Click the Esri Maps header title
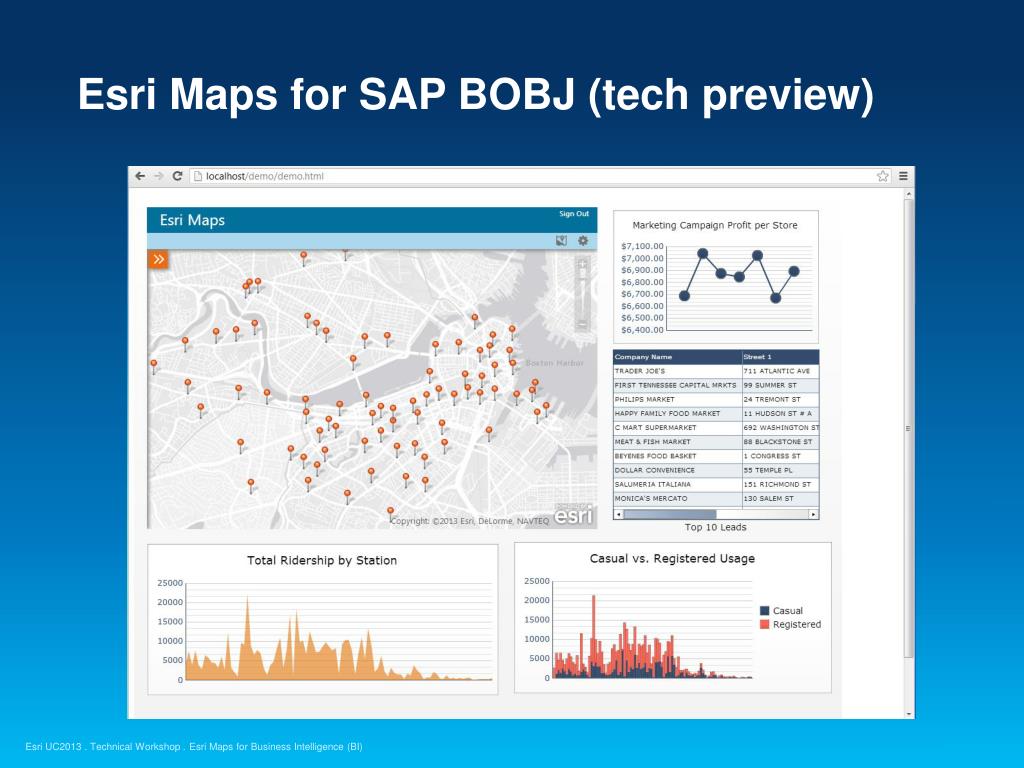This screenshot has width=1024, height=768. point(192,220)
